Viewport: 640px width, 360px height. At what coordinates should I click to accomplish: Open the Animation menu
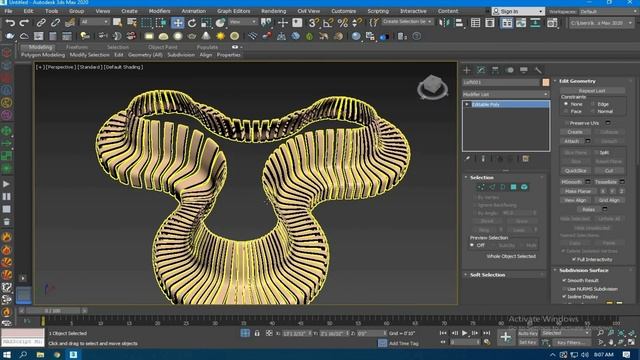(x=193, y=11)
